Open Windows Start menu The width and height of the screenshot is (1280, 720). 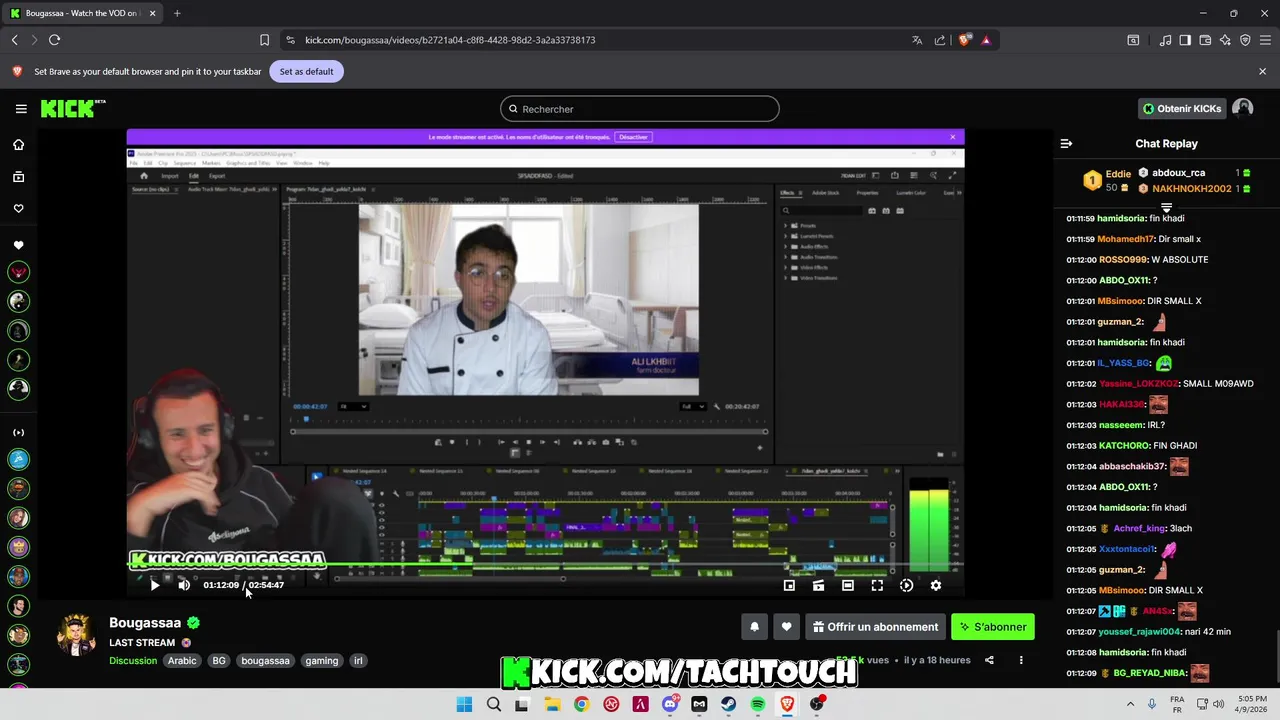(464, 704)
